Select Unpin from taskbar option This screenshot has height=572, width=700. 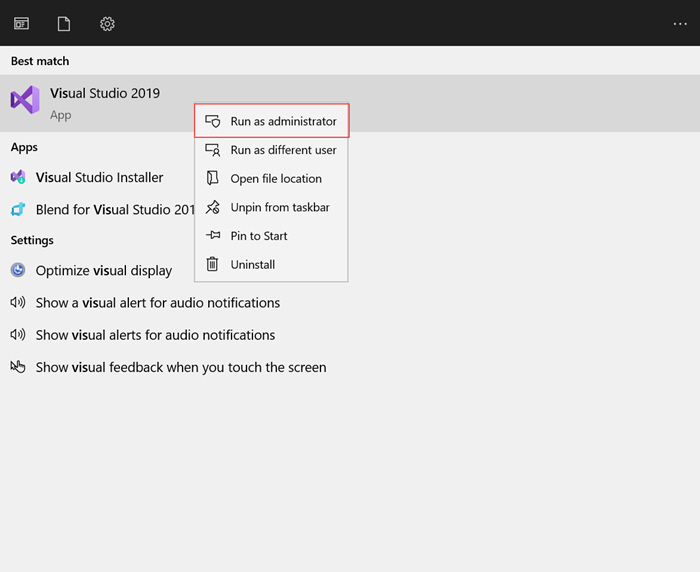pyautogui.click(x=271, y=207)
